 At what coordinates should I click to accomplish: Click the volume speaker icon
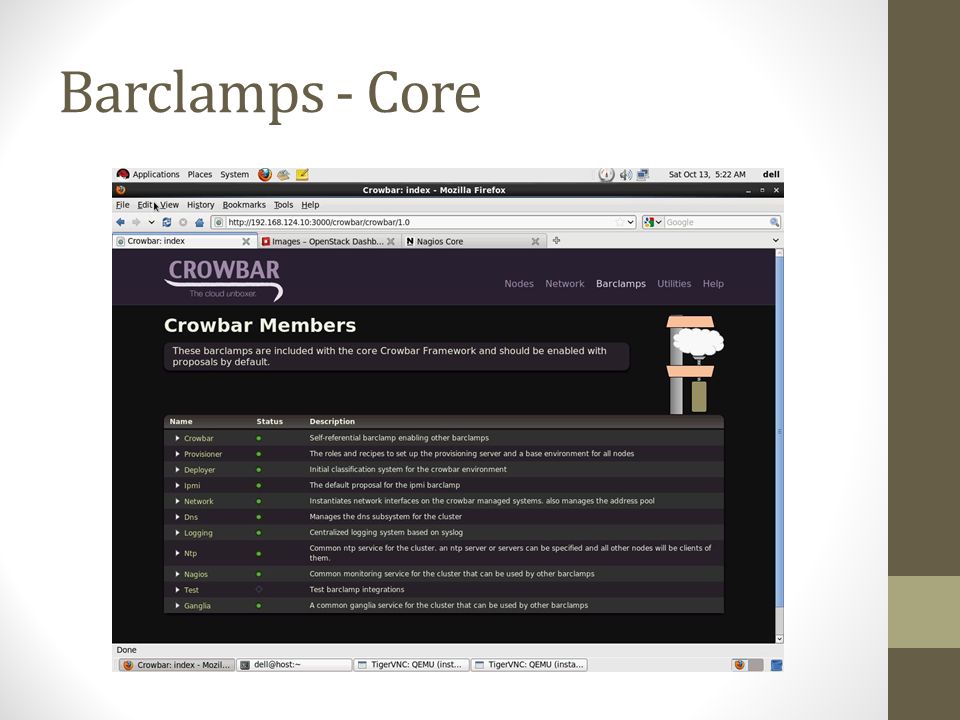point(625,174)
